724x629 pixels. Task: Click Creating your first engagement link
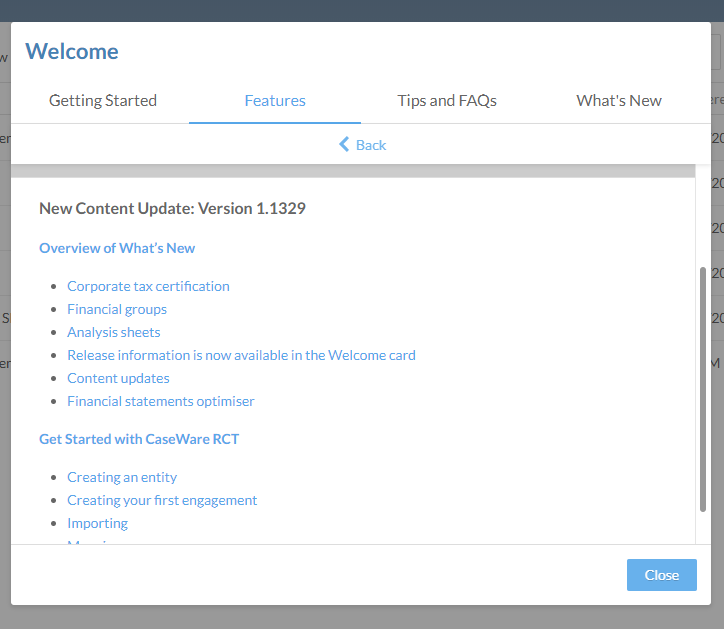pos(162,500)
